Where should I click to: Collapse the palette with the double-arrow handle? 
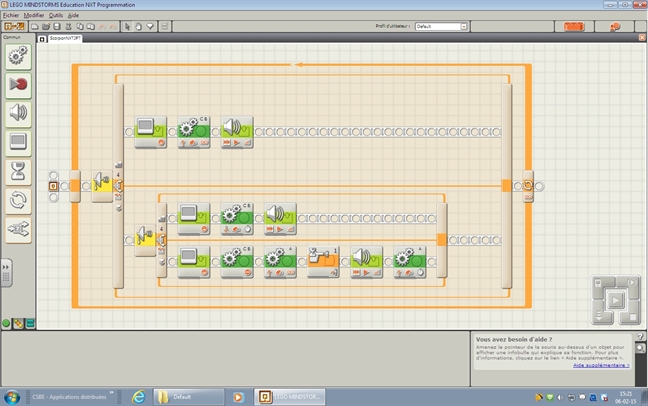(6, 273)
